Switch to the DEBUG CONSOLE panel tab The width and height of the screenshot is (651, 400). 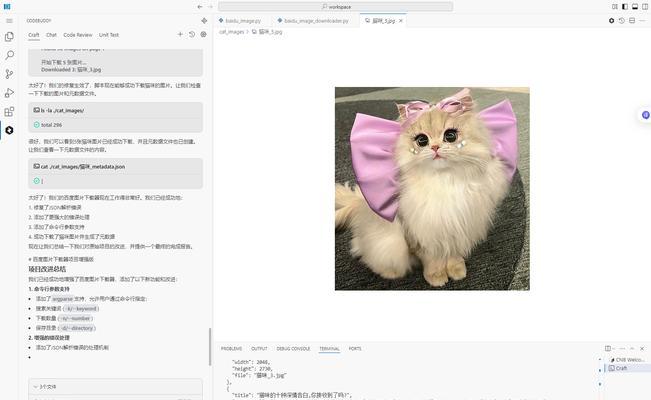point(294,348)
